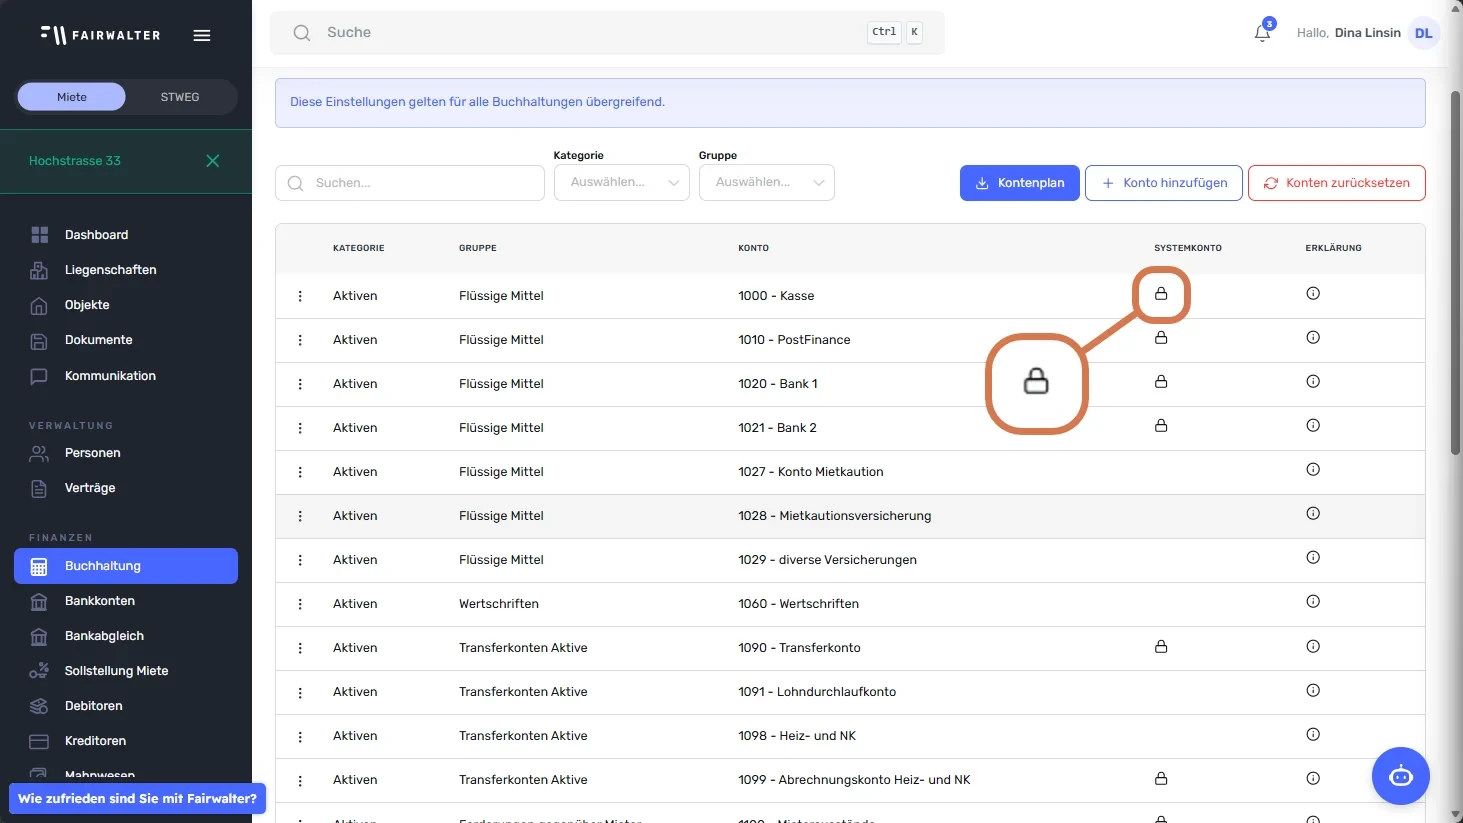
Task: Click the Debitoren sidebar icon
Action: [x=39, y=706]
